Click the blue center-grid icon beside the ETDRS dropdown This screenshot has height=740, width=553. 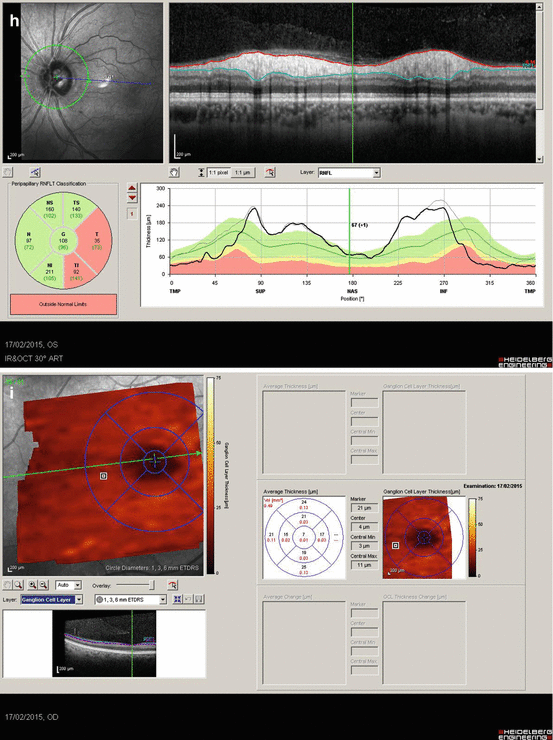177,599
